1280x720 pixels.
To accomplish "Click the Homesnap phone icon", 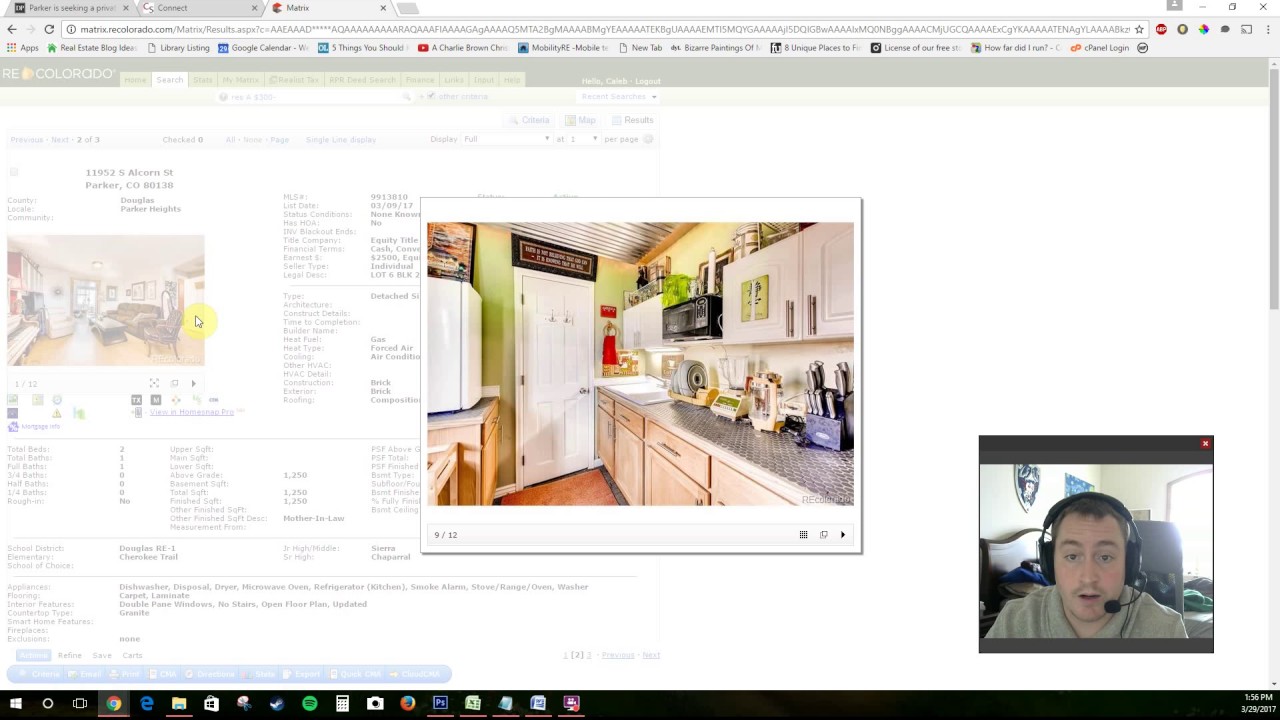I will [x=138, y=412].
